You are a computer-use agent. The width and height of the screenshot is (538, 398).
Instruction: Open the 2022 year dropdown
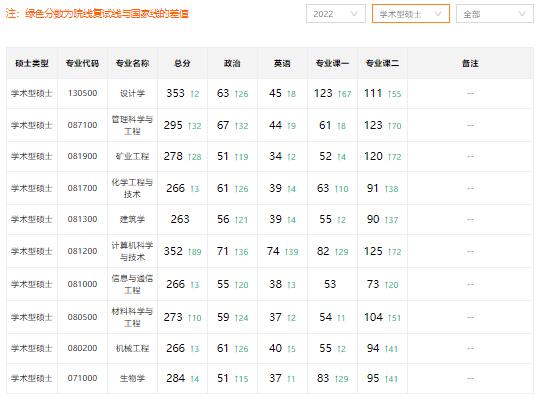point(336,14)
